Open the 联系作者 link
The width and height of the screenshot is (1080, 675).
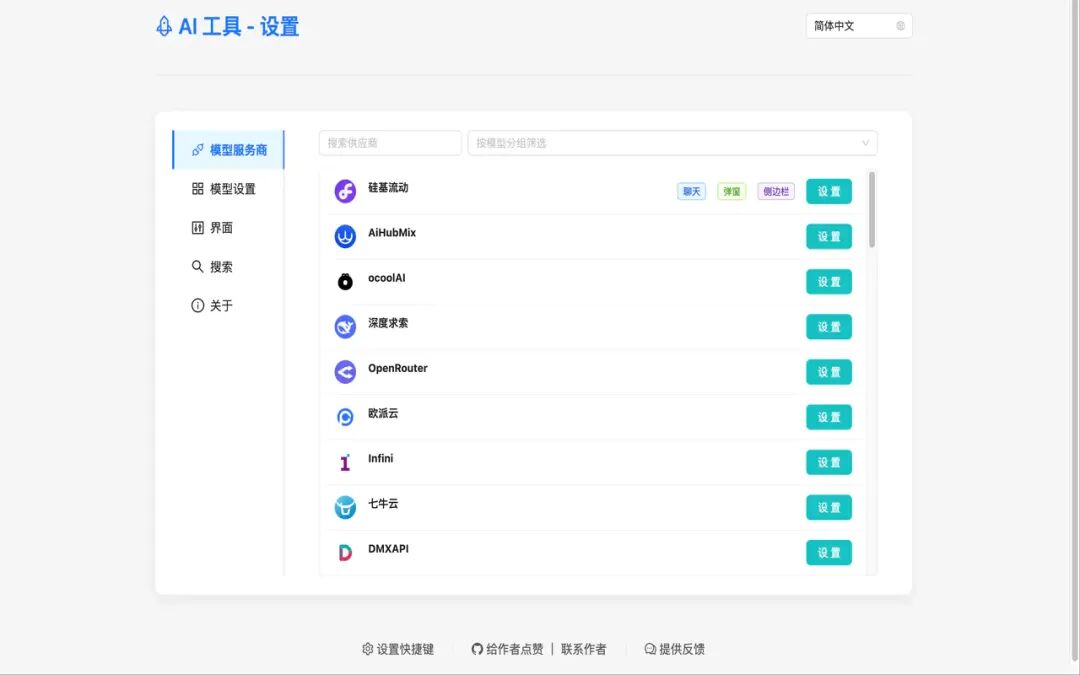(x=583, y=649)
